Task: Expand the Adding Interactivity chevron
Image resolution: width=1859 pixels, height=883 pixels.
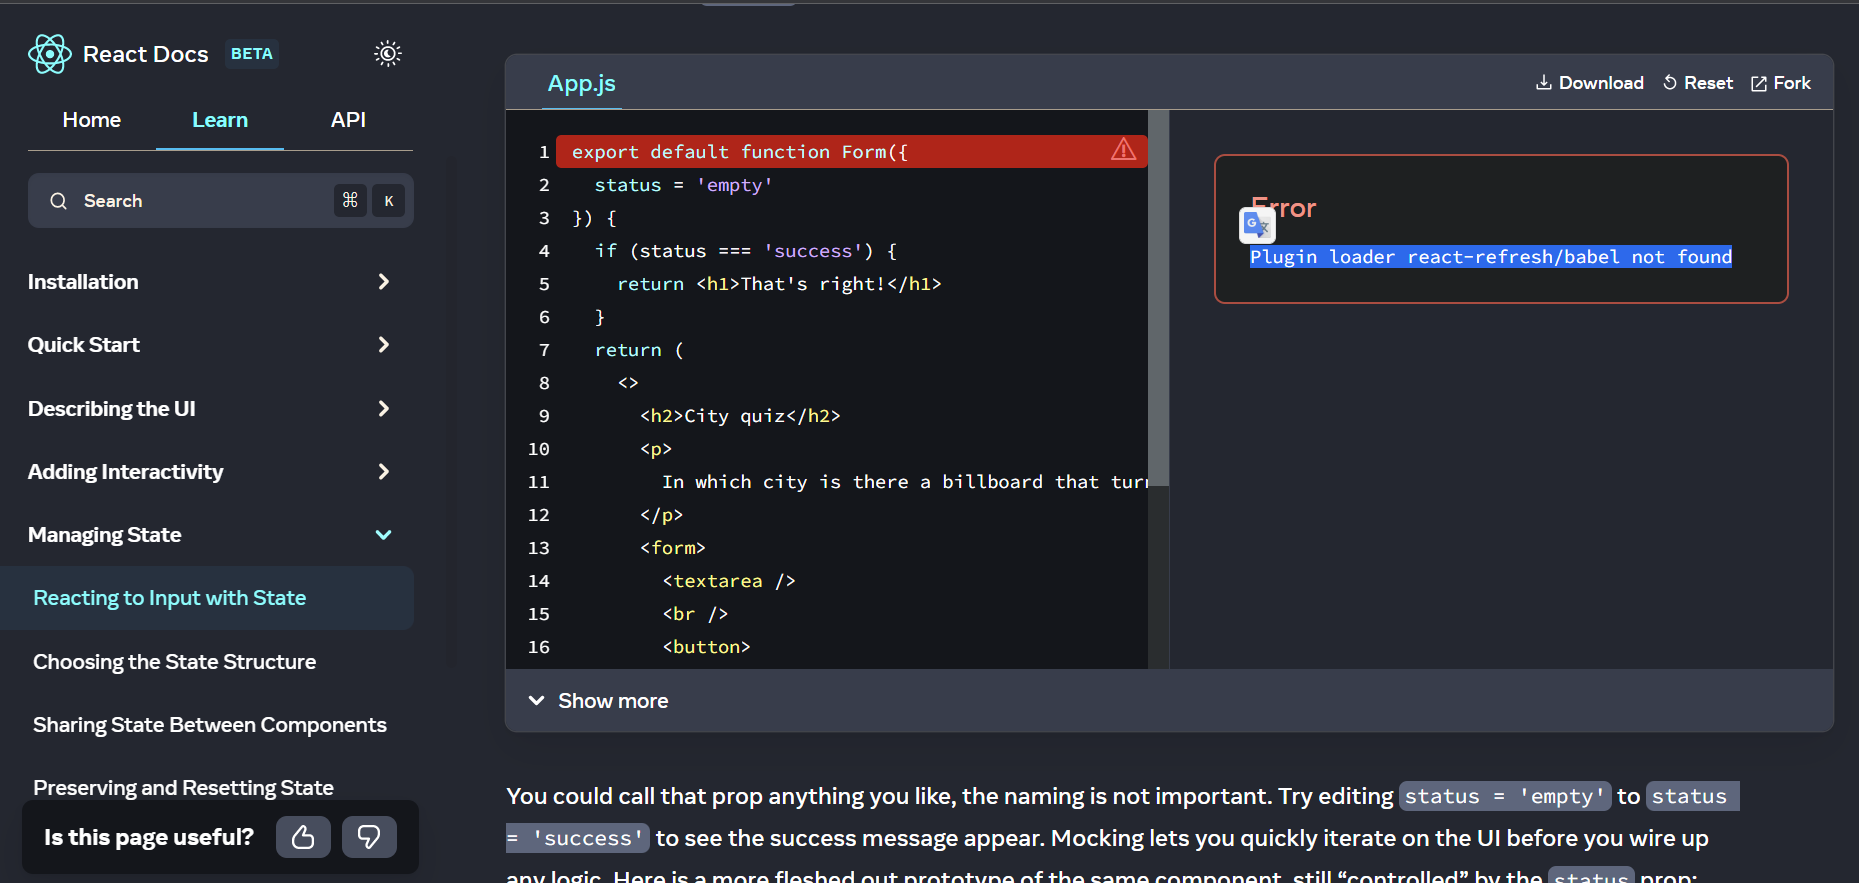Action: (384, 471)
